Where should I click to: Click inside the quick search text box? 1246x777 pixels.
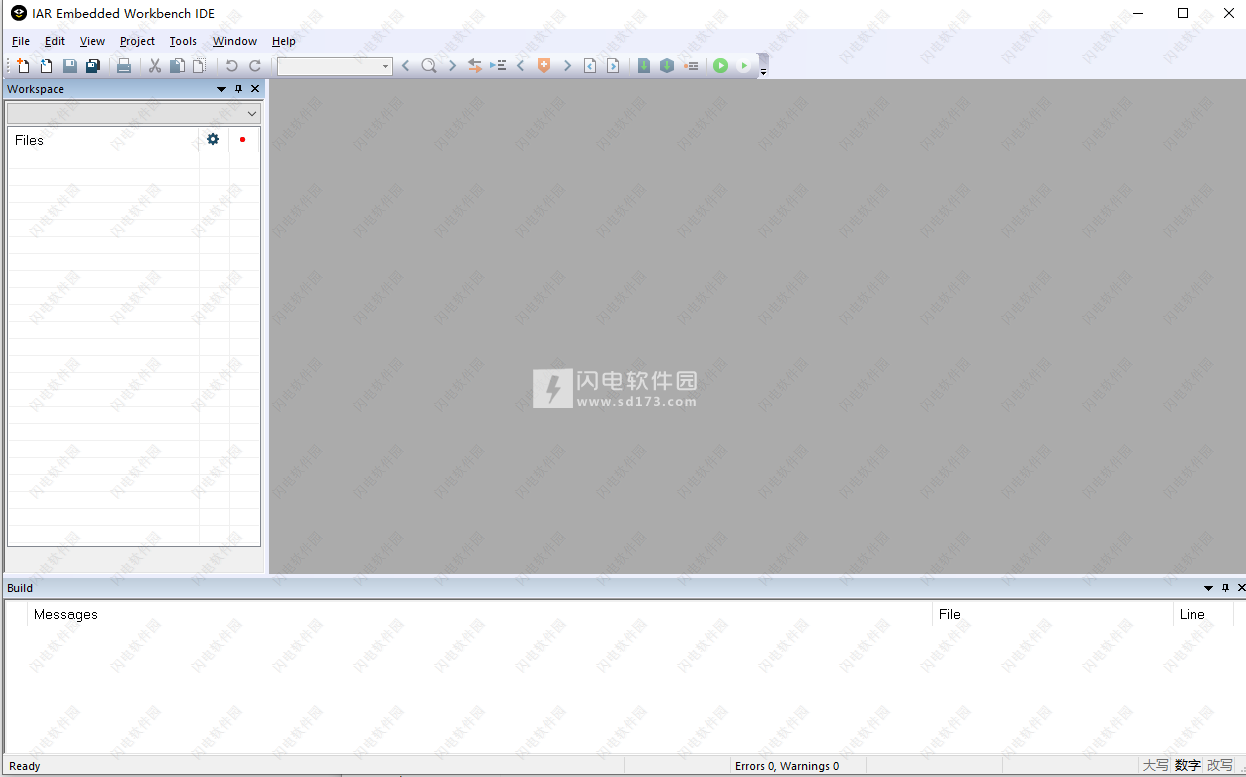(329, 66)
